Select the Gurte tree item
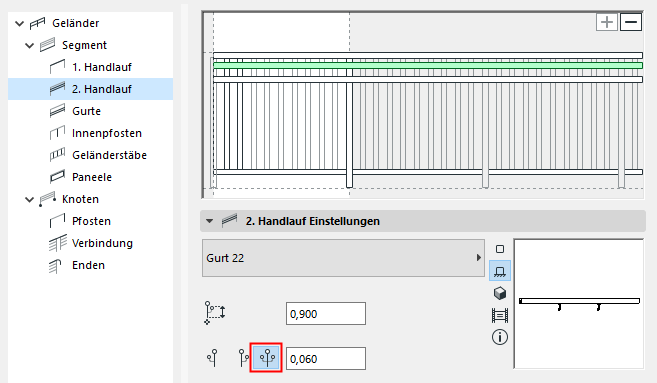 (86, 111)
